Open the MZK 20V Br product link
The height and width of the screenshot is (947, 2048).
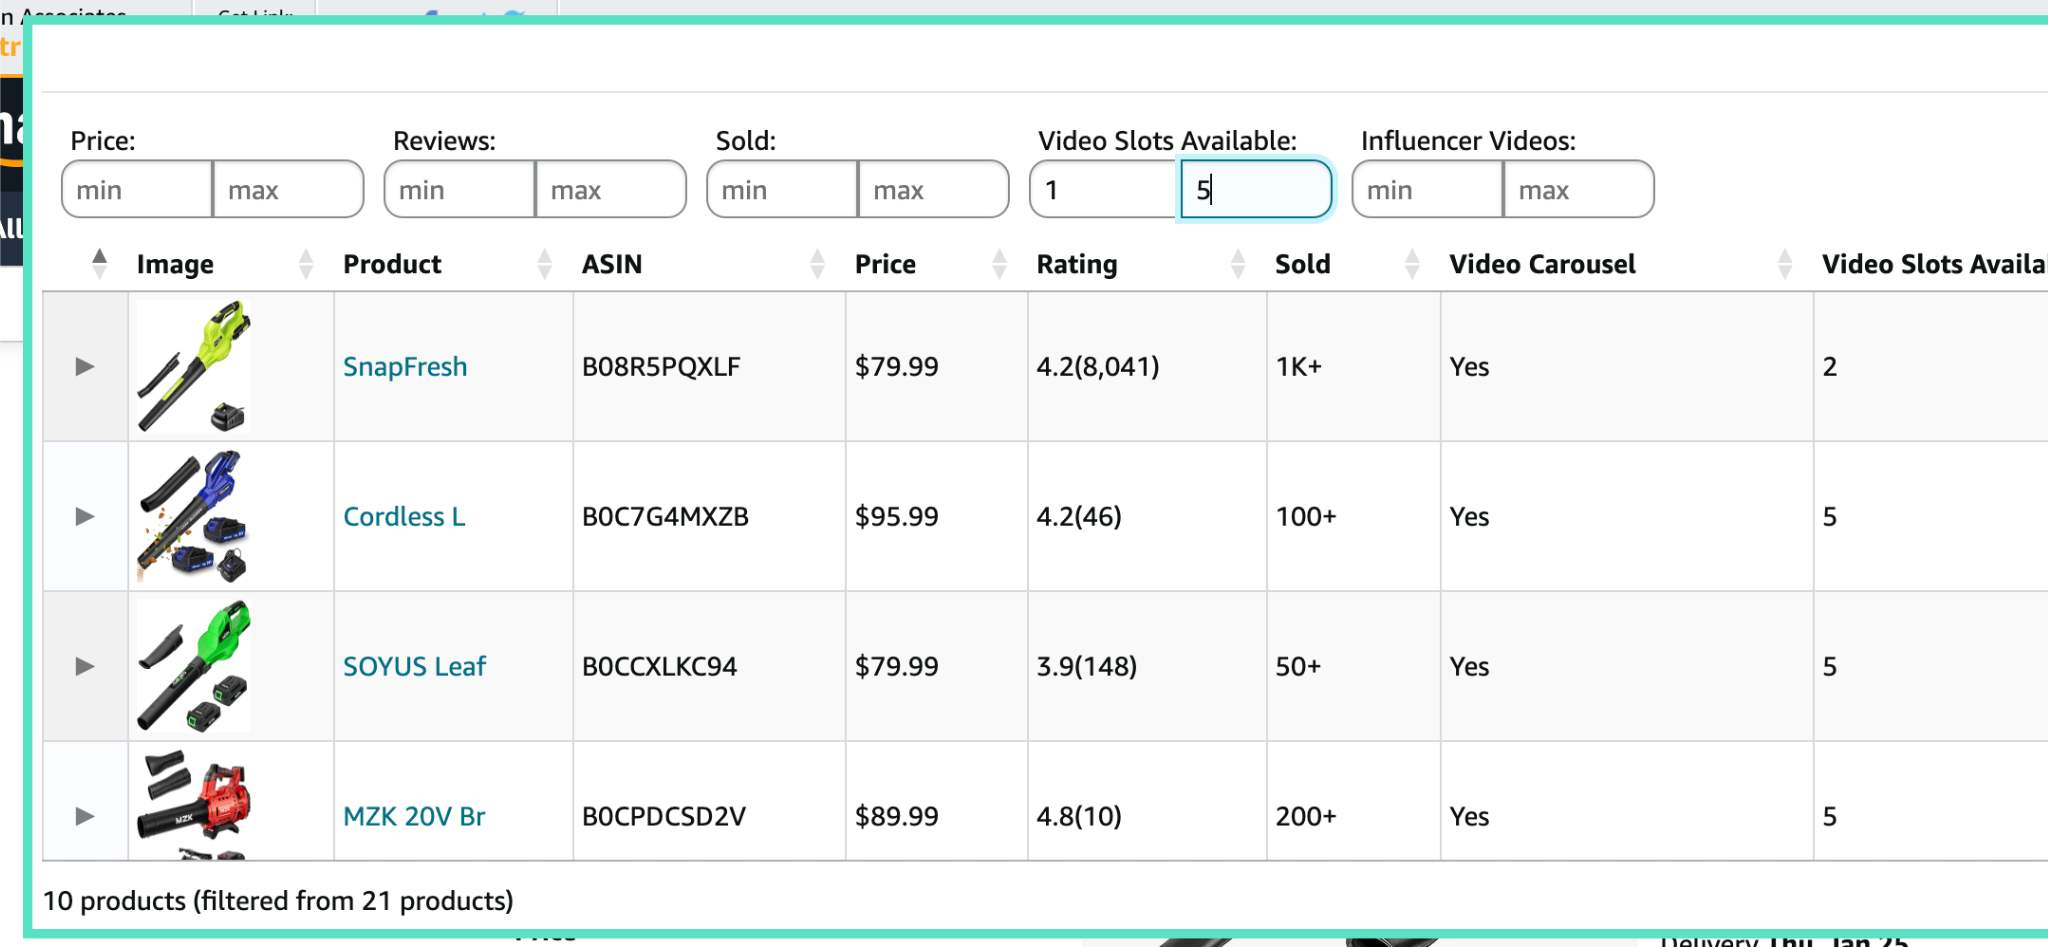(414, 816)
